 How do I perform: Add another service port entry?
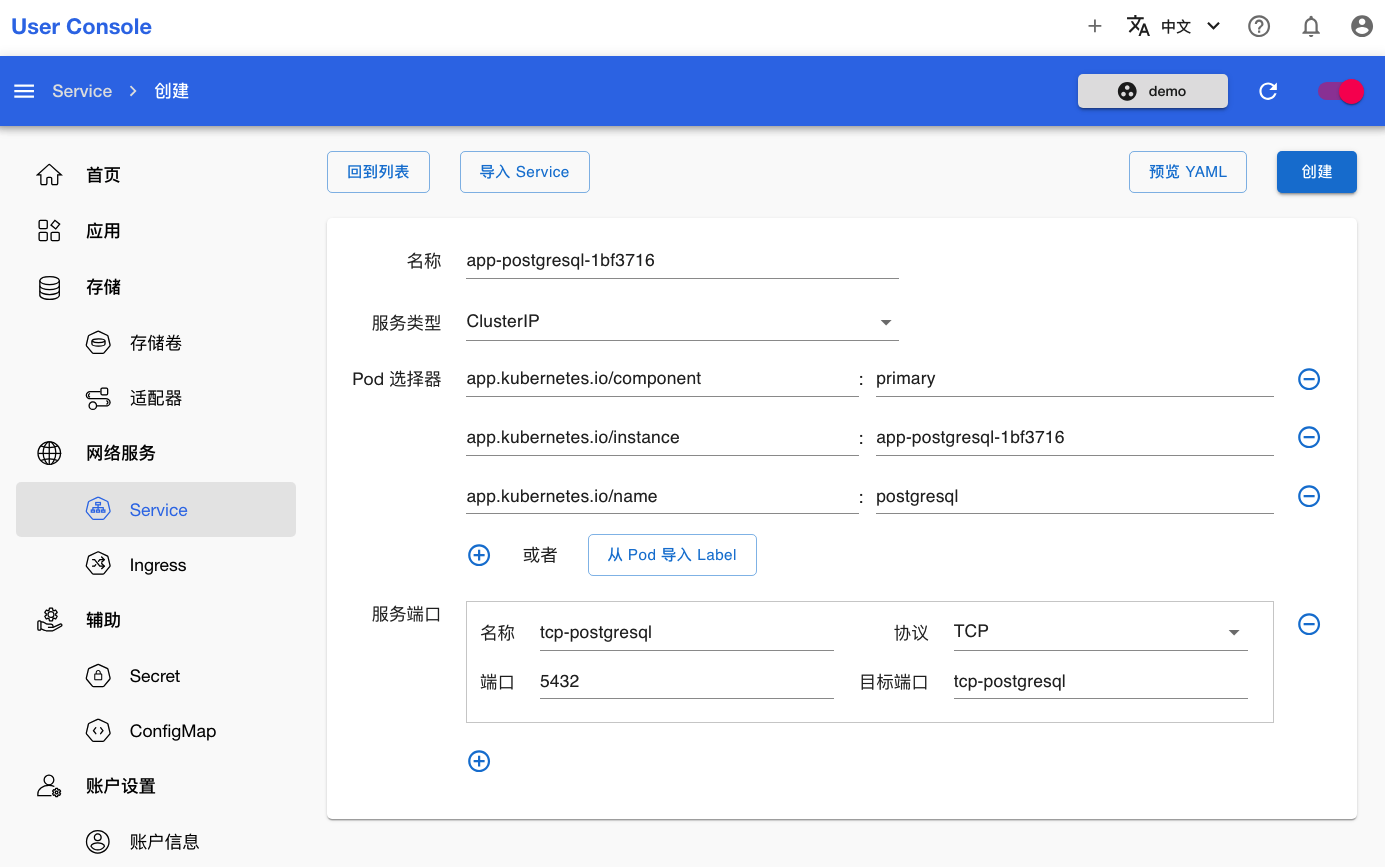[x=479, y=761]
